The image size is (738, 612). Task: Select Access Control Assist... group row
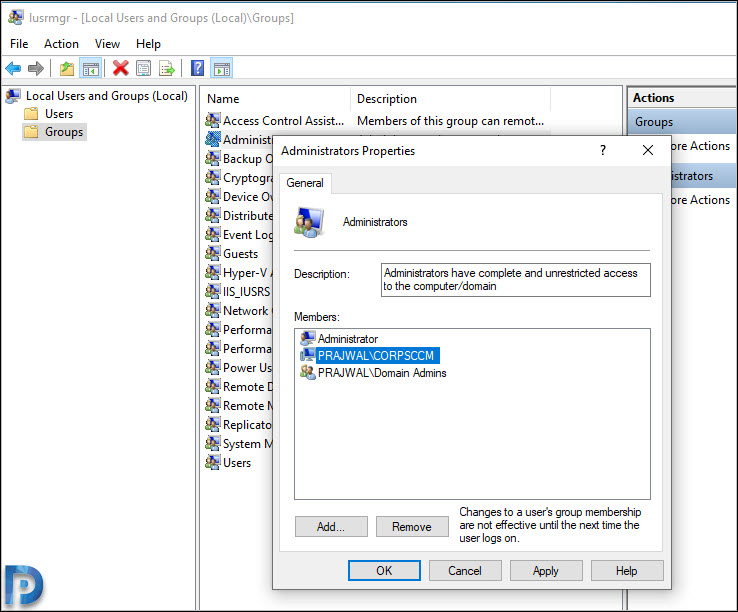pyautogui.click(x=376, y=121)
